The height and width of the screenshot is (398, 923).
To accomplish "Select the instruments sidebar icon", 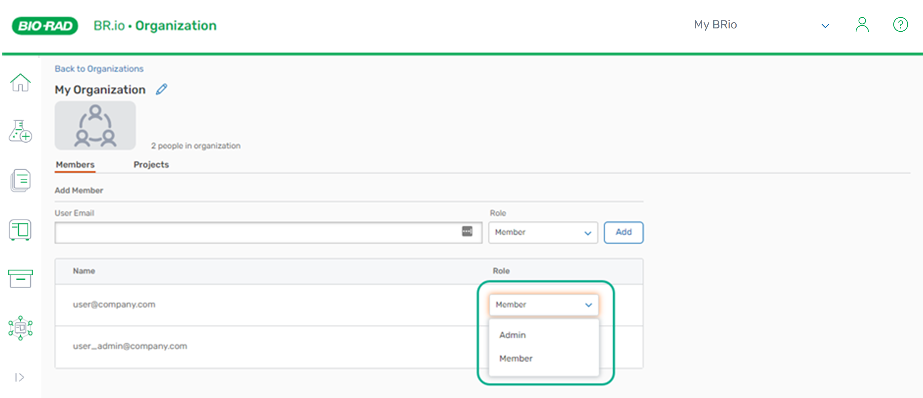I will 21,229.
